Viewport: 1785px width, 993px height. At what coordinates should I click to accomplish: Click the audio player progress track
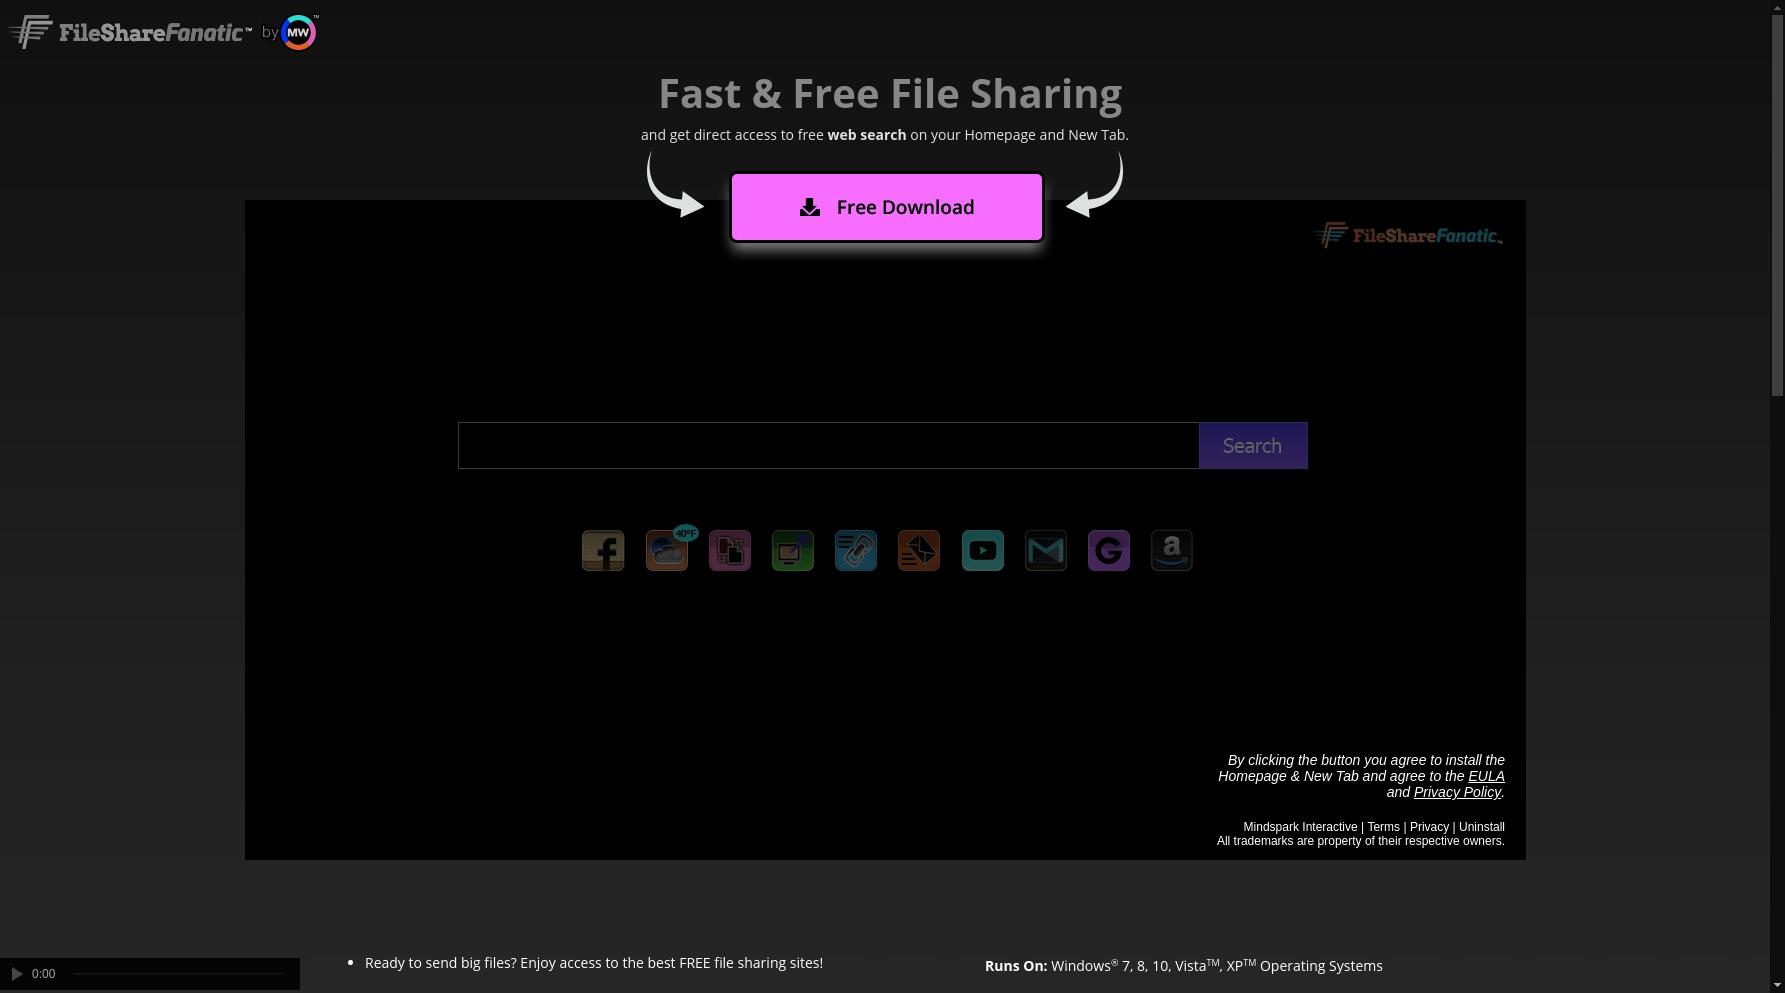pos(177,974)
